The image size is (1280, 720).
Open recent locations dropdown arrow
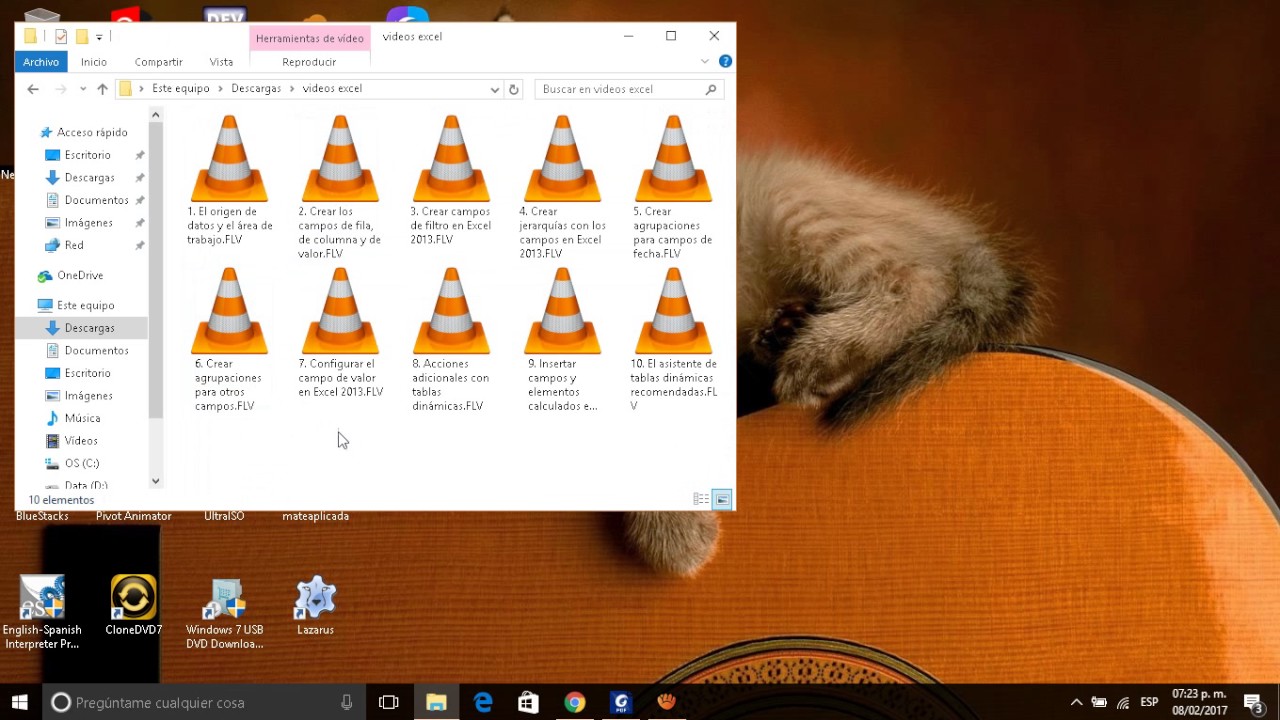(83, 89)
